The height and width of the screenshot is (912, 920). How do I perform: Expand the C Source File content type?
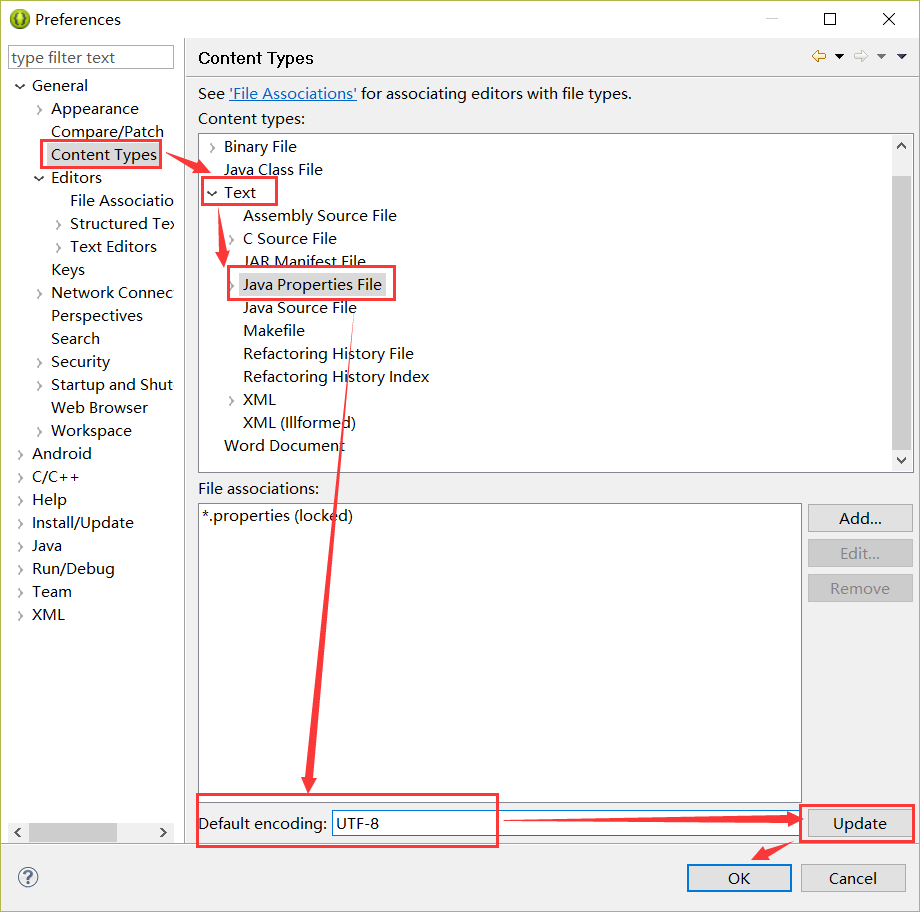pos(232,239)
